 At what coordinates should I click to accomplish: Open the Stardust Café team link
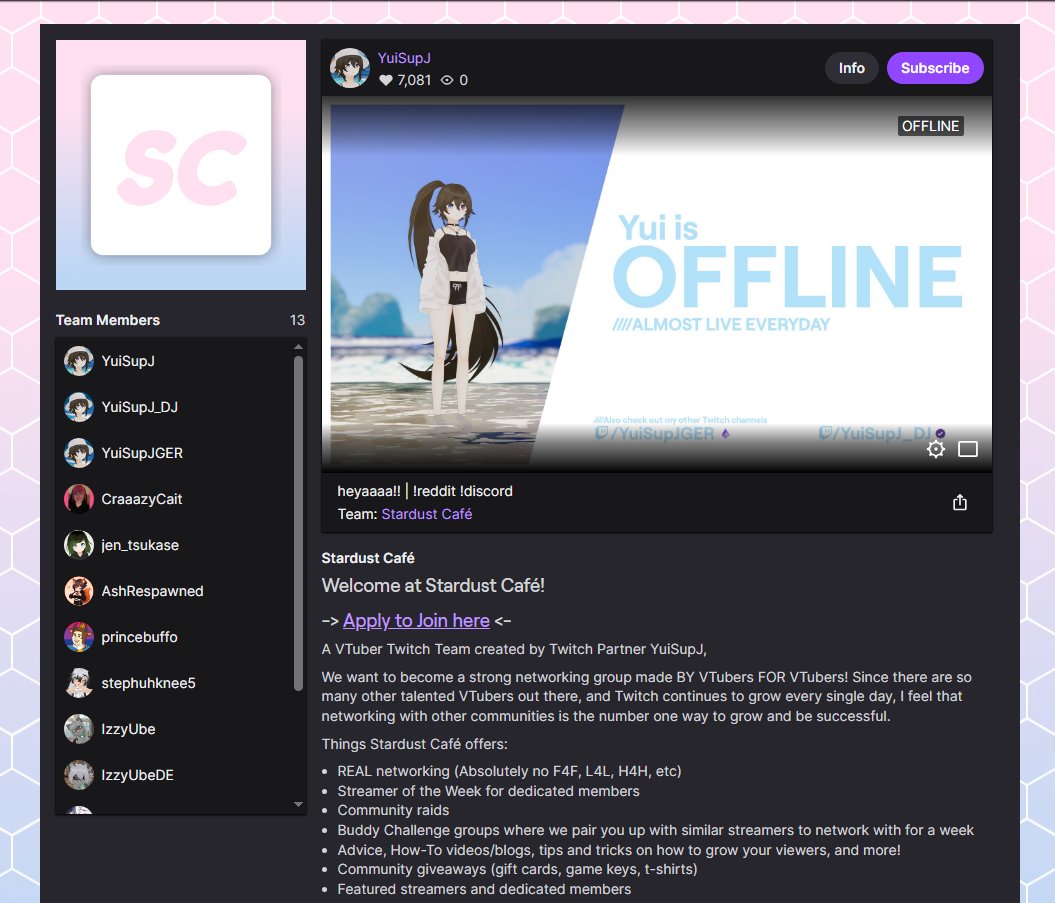427,514
